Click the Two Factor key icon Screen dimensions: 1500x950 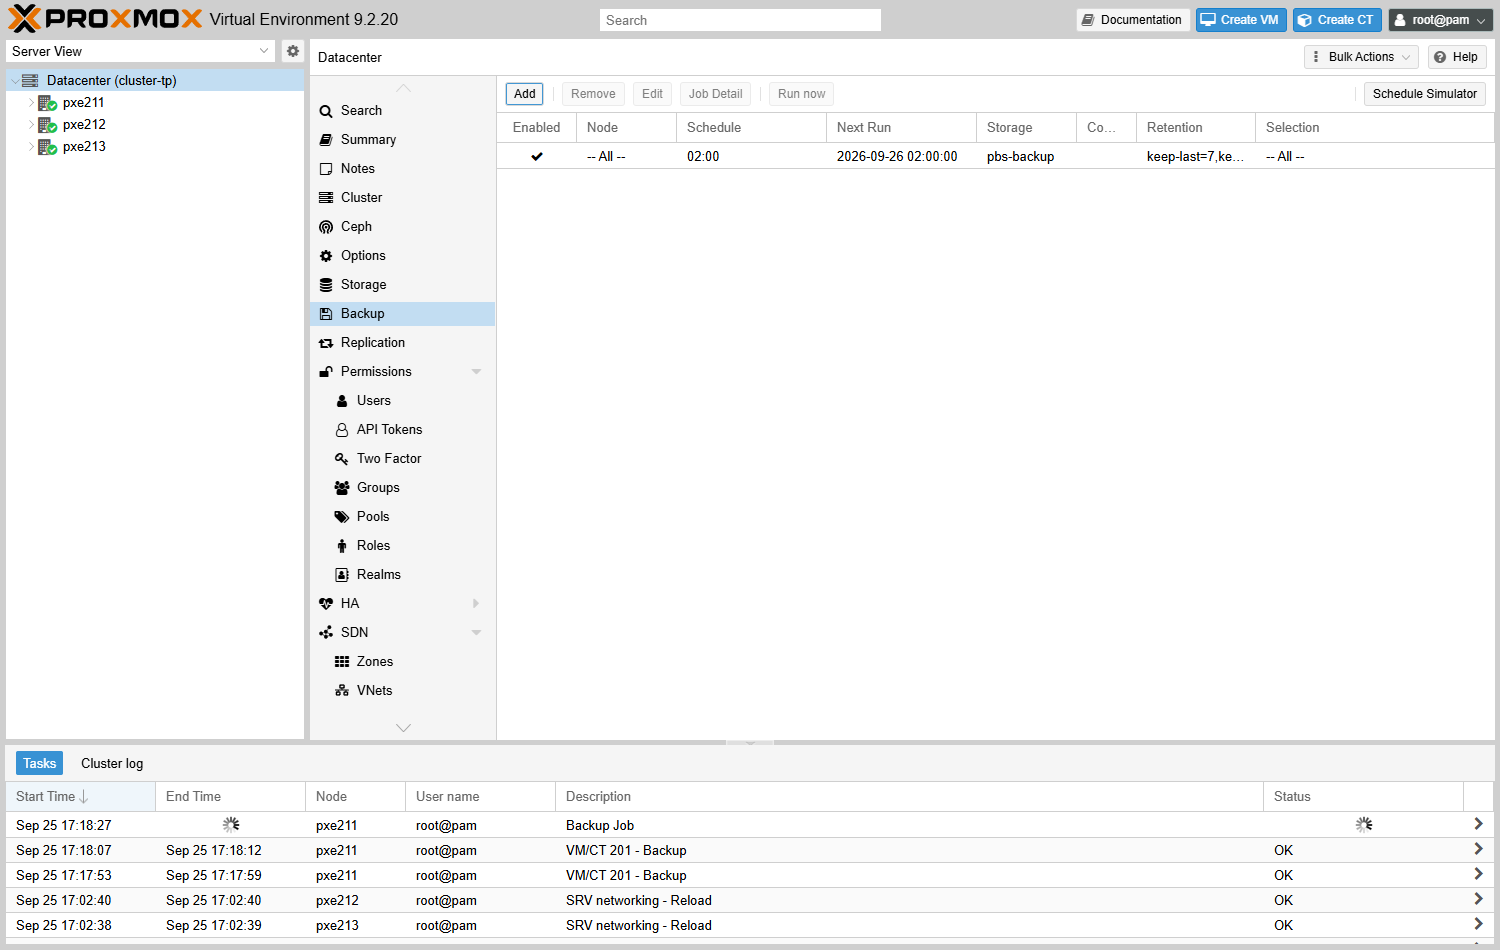pos(342,459)
